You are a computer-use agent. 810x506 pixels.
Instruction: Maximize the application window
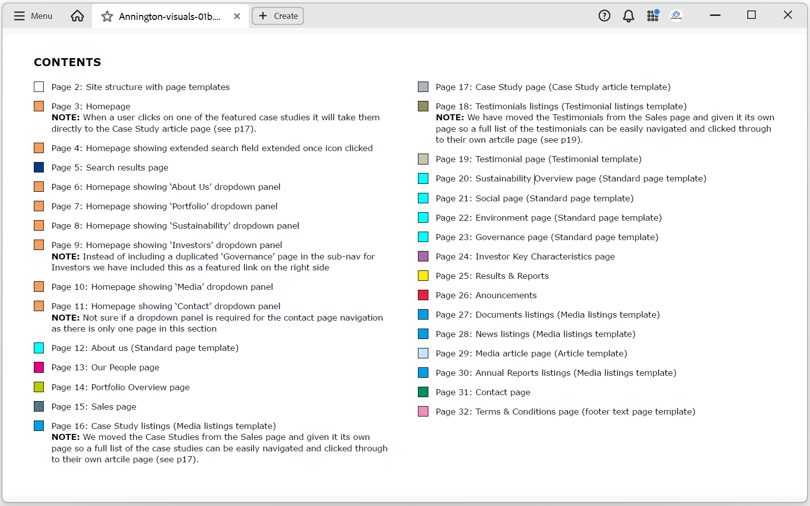(751, 15)
